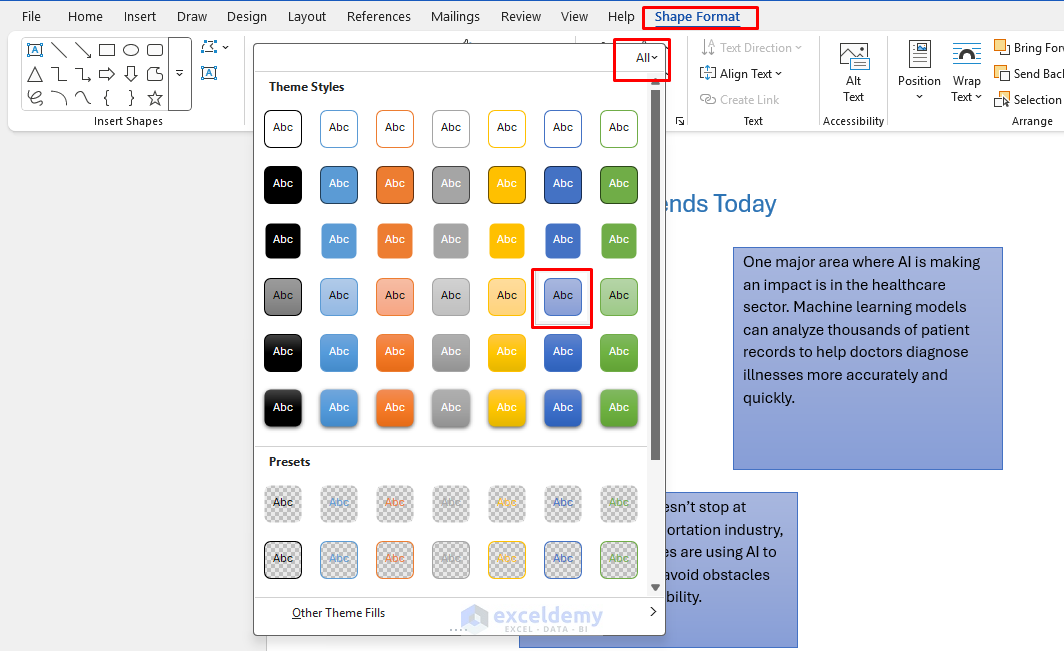Switch to the Shape Format tab
Screen dimensions: 1064x651
(x=697, y=16)
